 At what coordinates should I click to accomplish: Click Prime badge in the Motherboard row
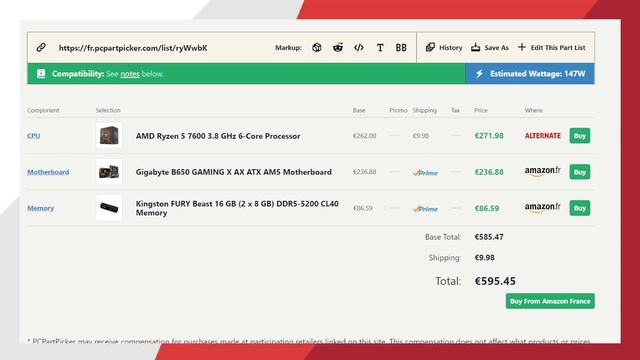[425, 173]
